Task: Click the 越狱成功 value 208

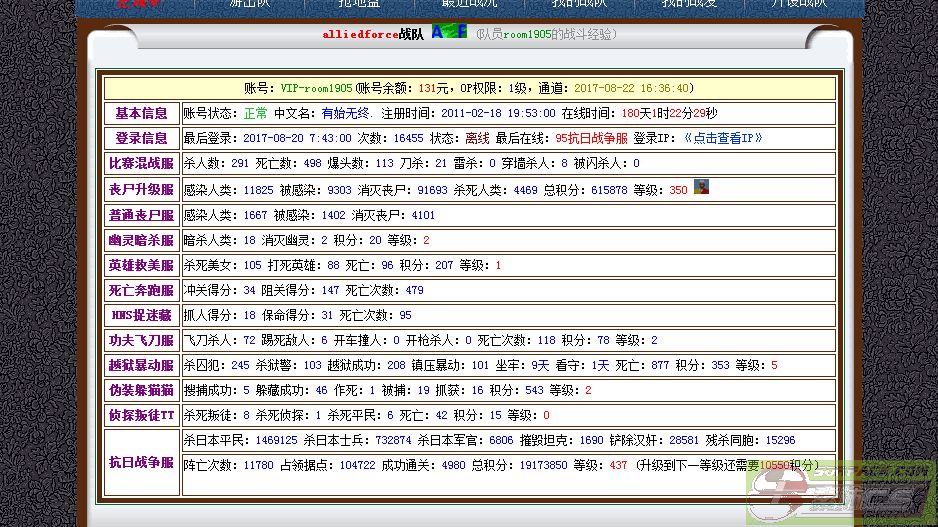Action: (396, 365)
